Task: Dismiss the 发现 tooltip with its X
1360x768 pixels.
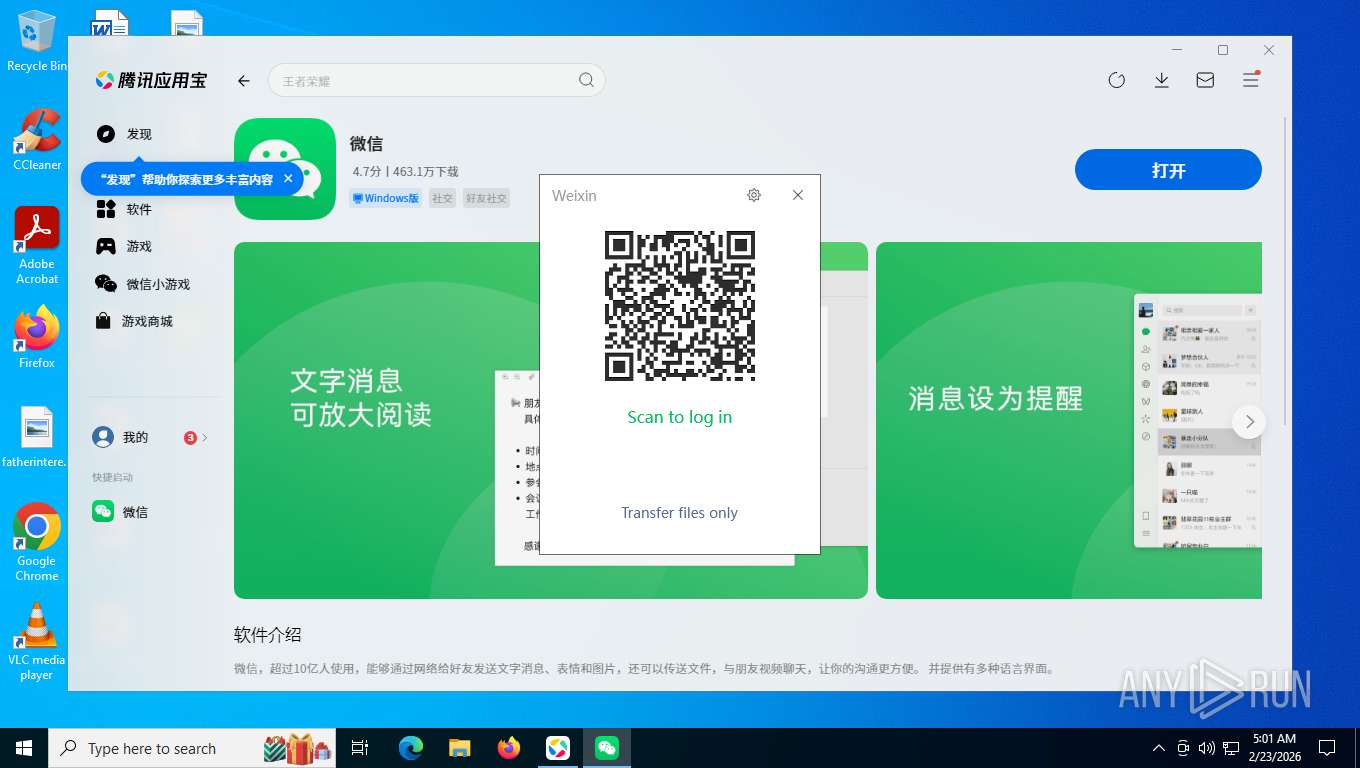Action: click(x=288, y=179)
